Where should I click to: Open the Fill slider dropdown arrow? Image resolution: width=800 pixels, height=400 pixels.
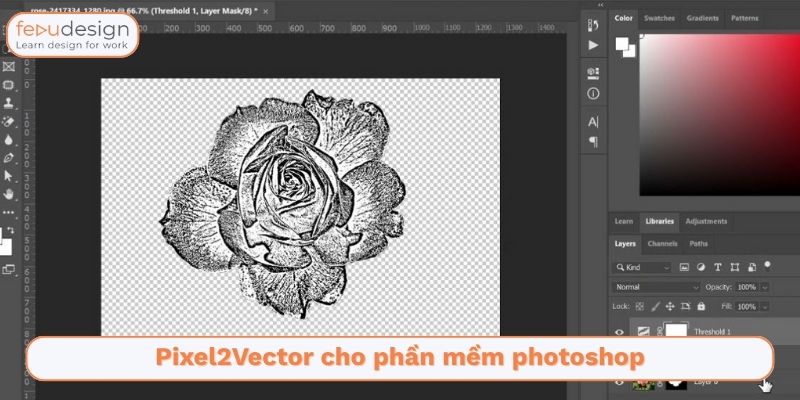click(x=764, y=307)
